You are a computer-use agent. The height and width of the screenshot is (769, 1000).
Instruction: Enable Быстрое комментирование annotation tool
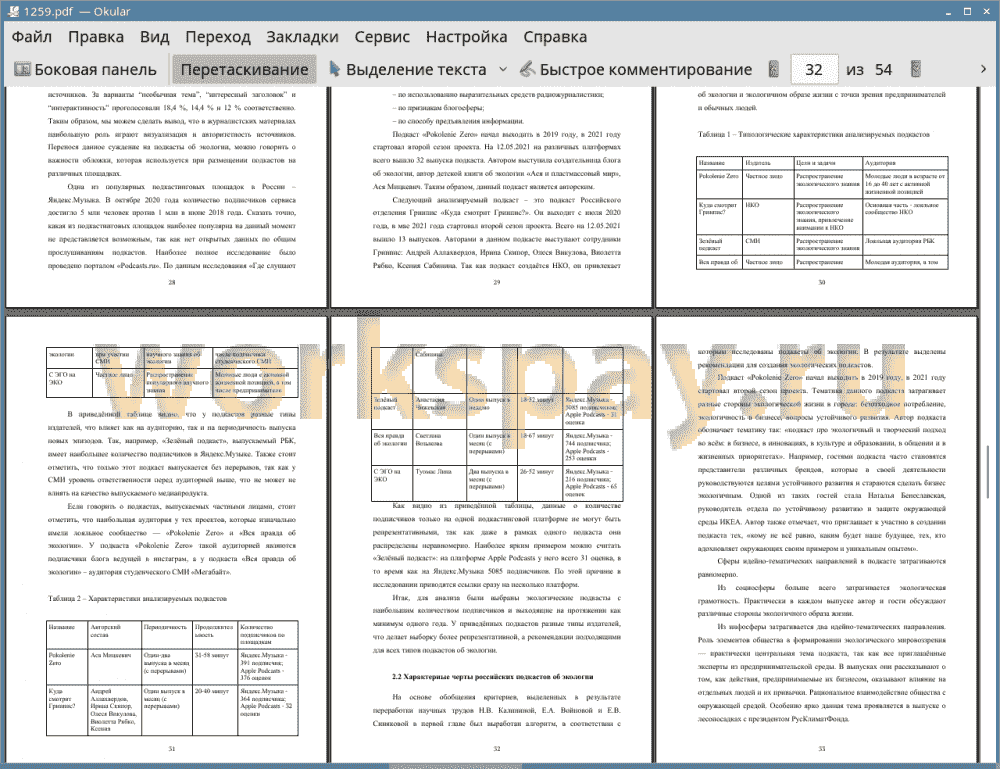[636, 70]
